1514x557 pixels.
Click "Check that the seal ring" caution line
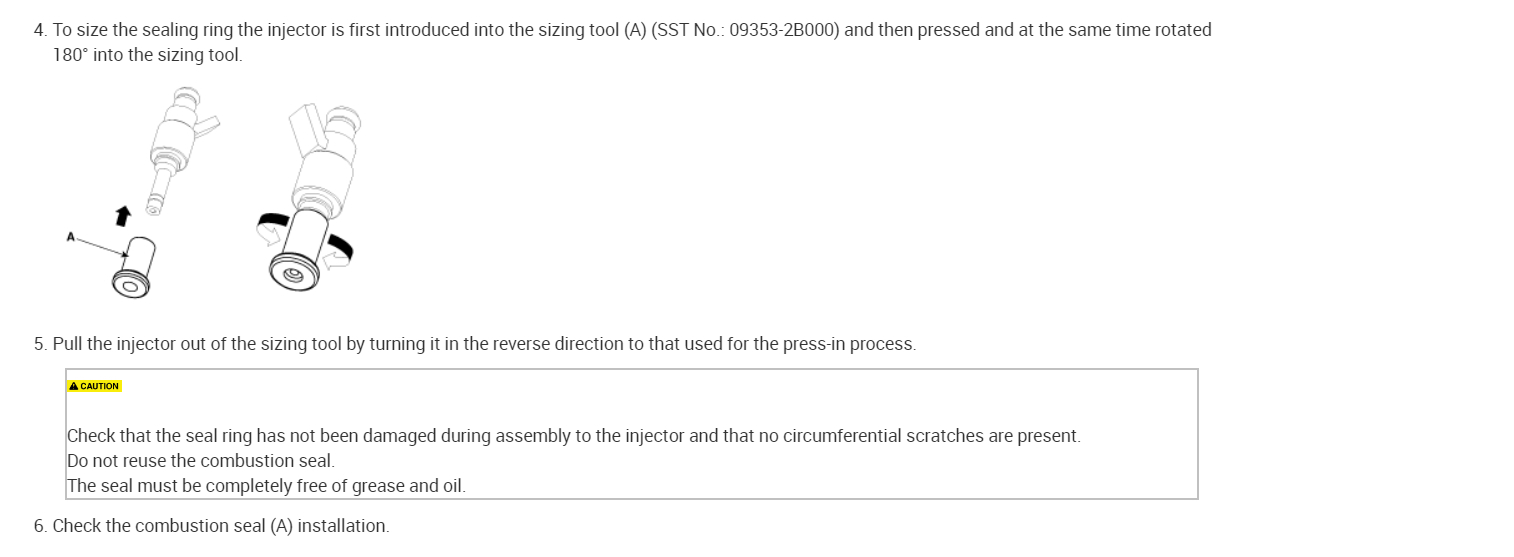tap(573, 436)
